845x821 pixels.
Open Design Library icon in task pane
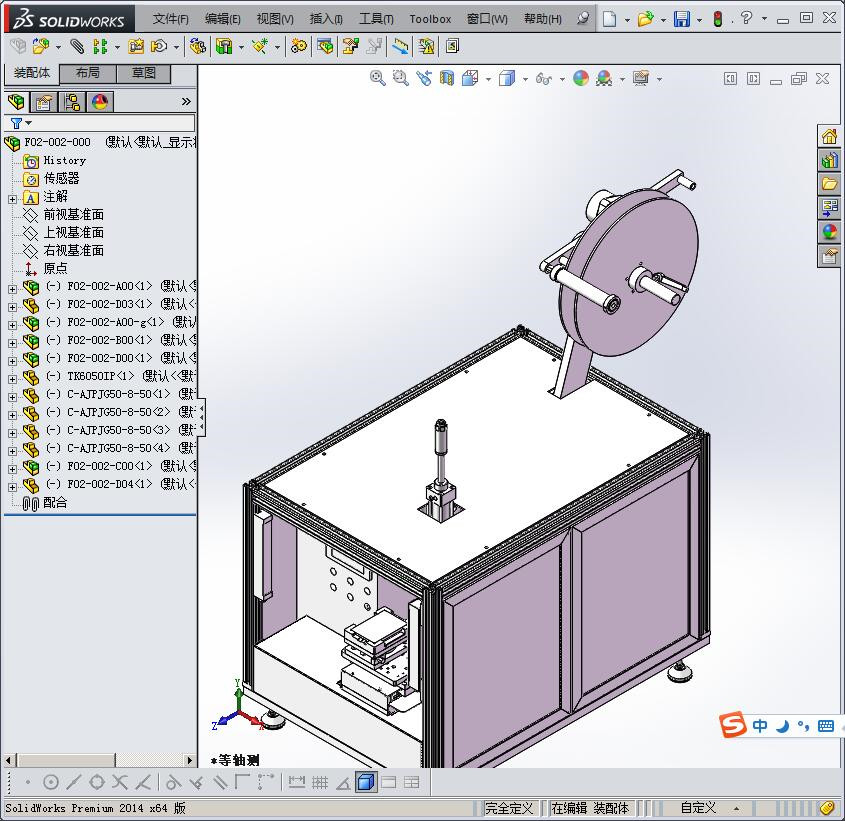pos(829,160)
